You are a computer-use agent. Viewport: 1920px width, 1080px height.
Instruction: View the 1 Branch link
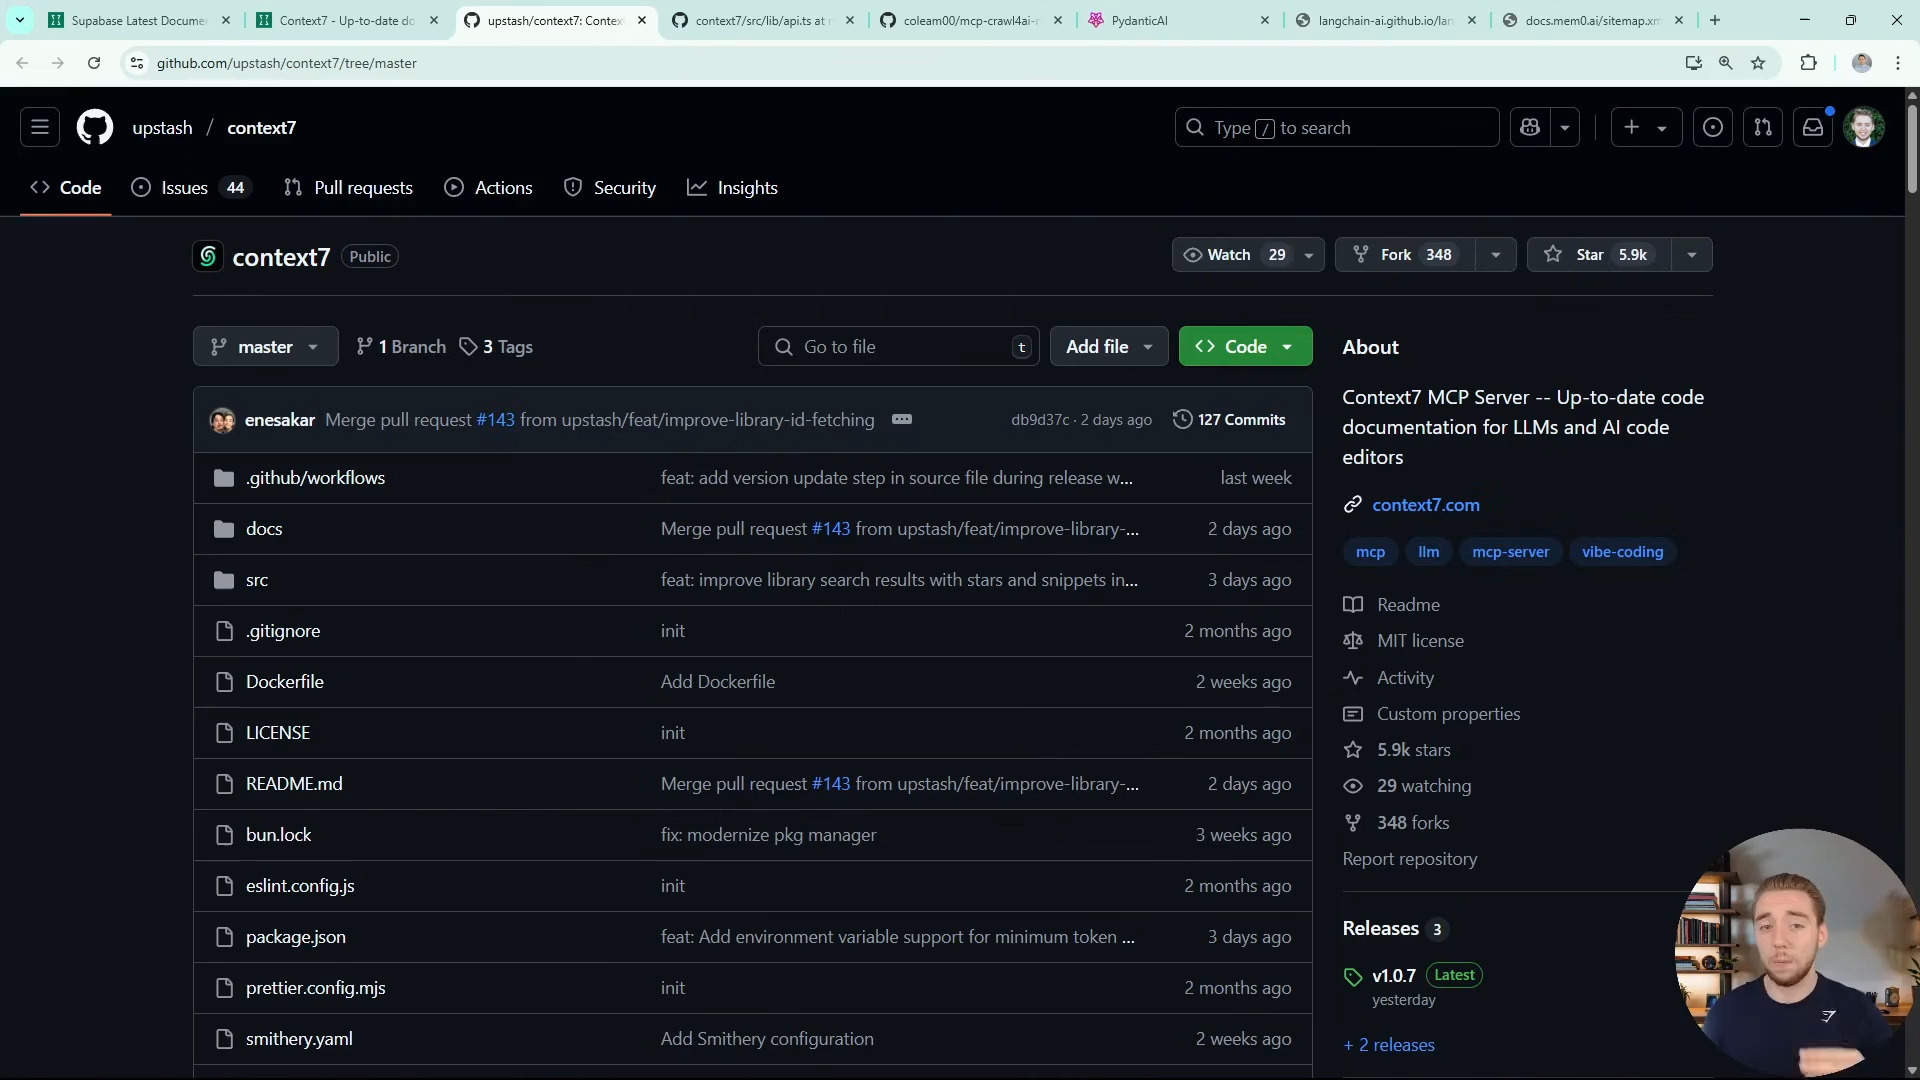(x=401, y=347)
